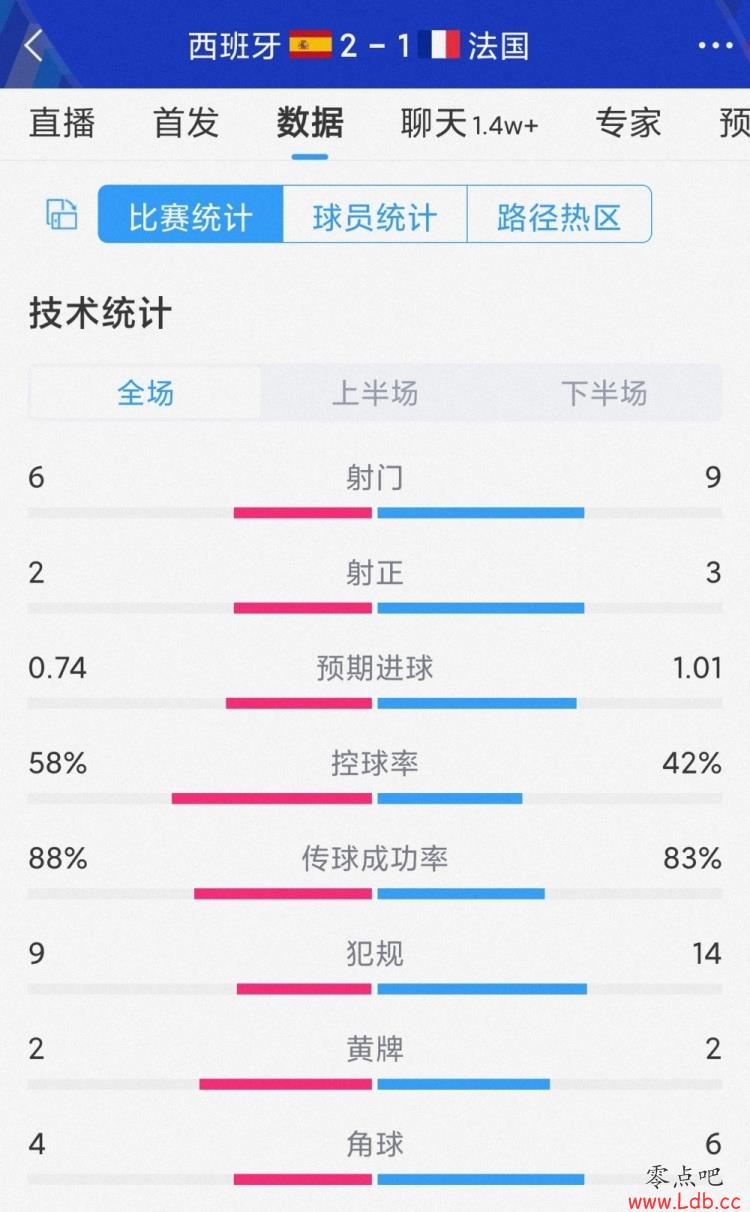Image resolution: width=750 pixels, height=1212 pixels.
Task: Select the 路径热区 segment
Action: (x=559, y=214)
